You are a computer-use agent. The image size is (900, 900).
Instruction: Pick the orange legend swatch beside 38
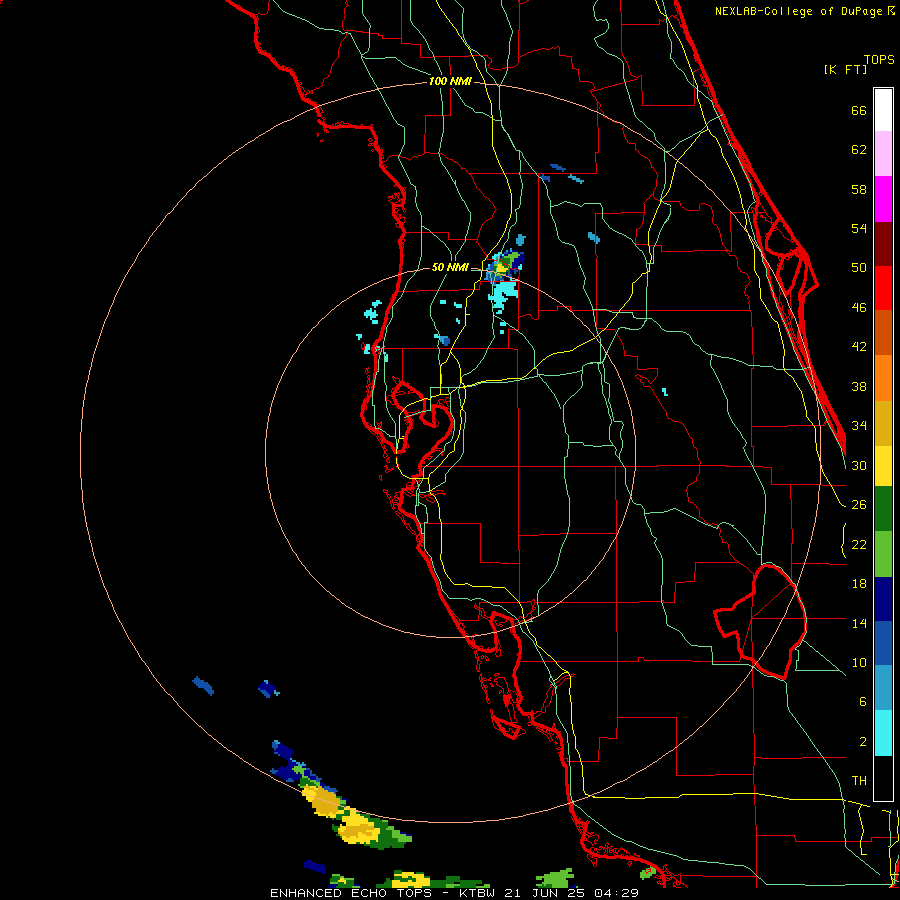pyautogui.click(x=883, y=378)
